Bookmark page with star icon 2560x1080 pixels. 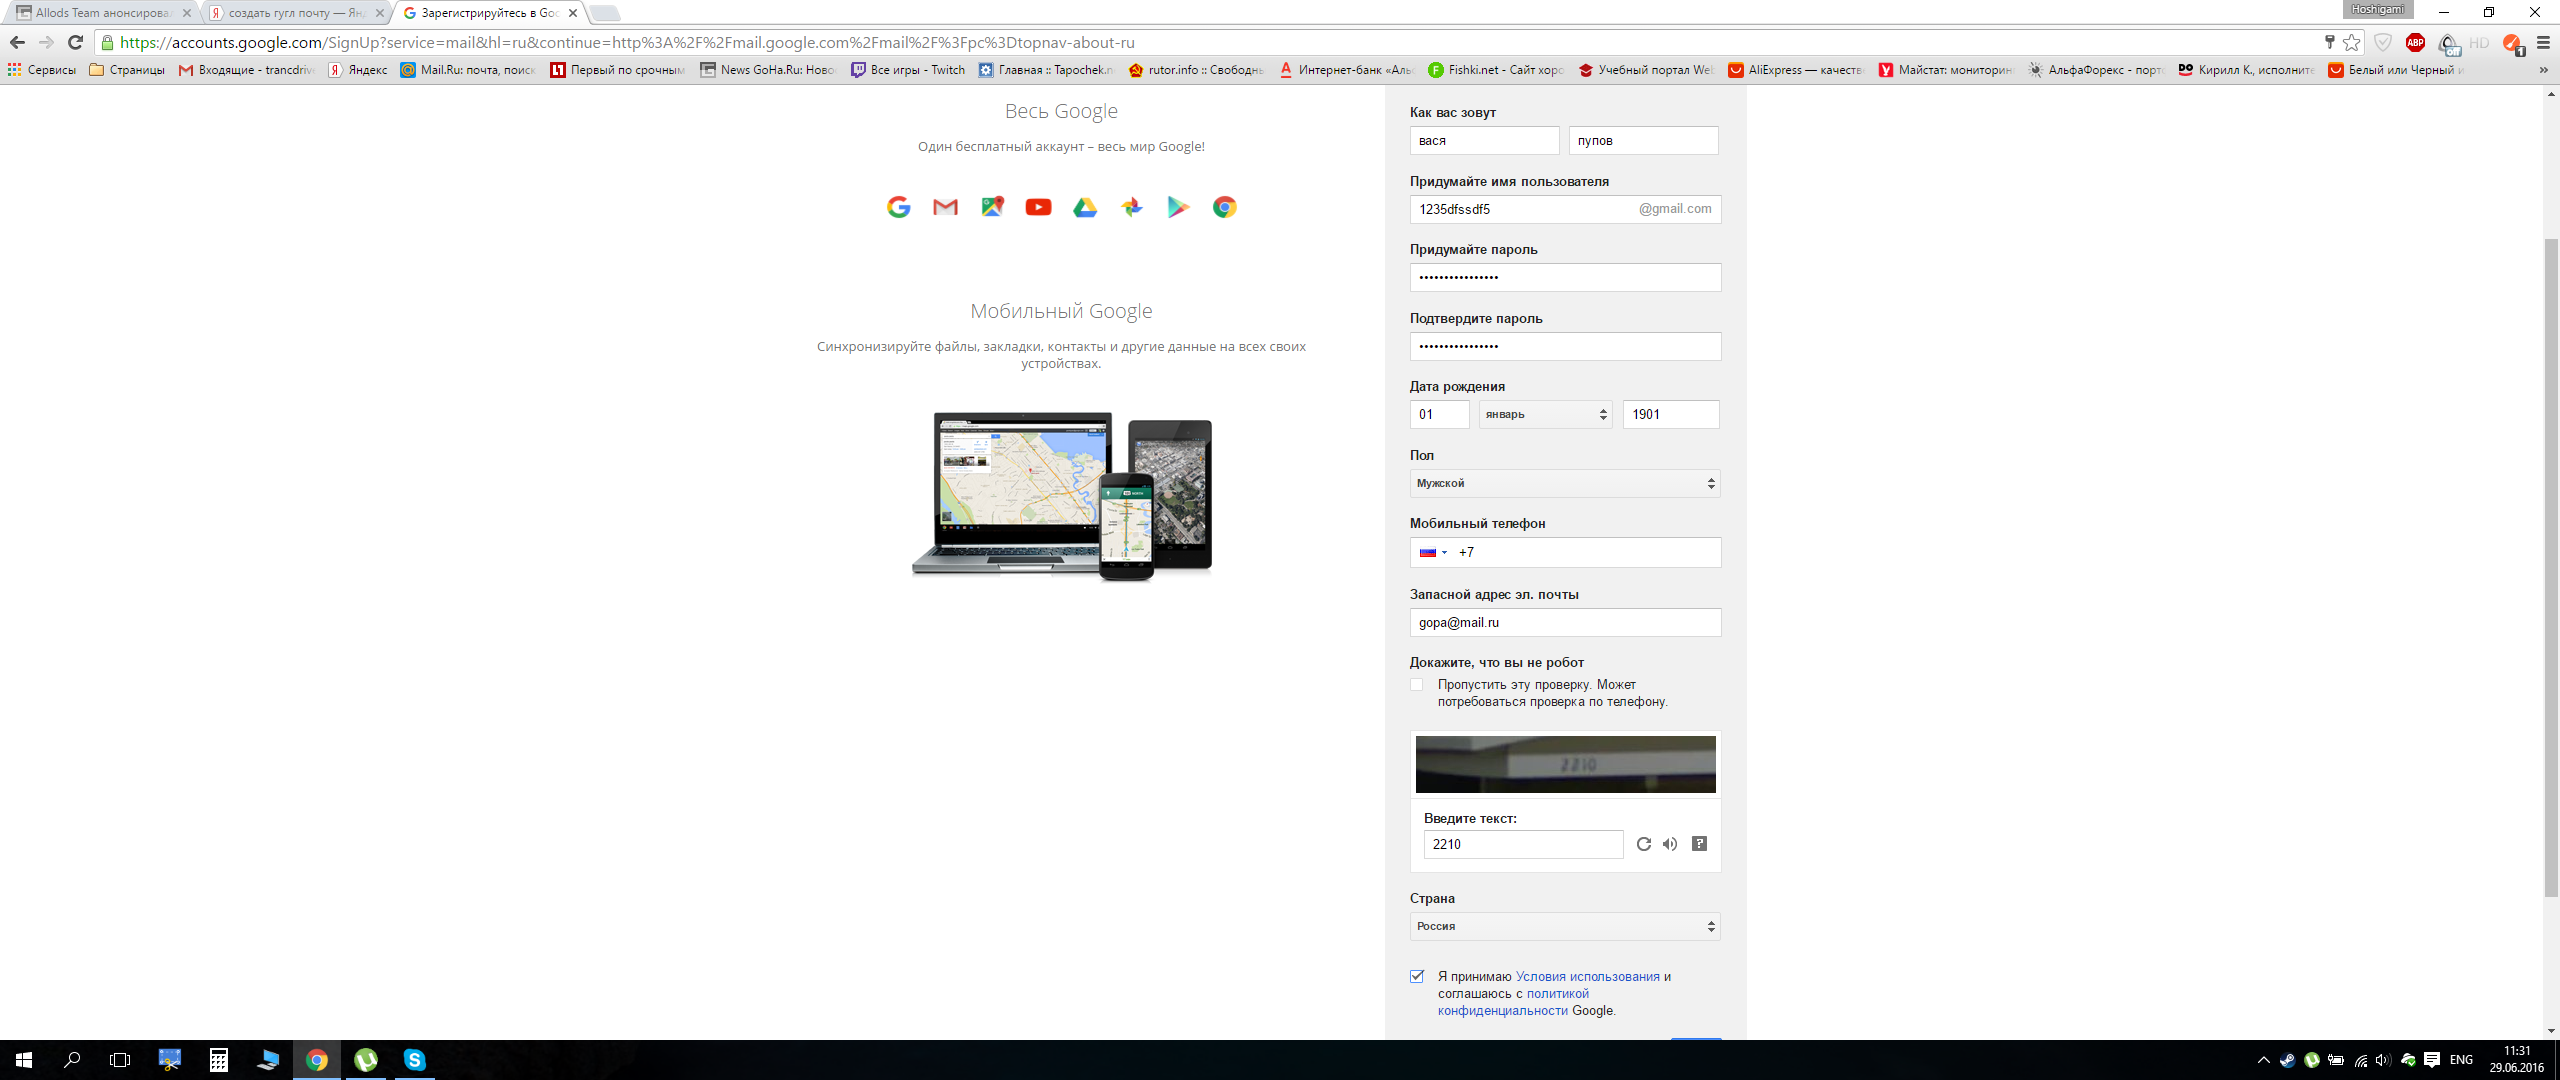point(2352,42)
